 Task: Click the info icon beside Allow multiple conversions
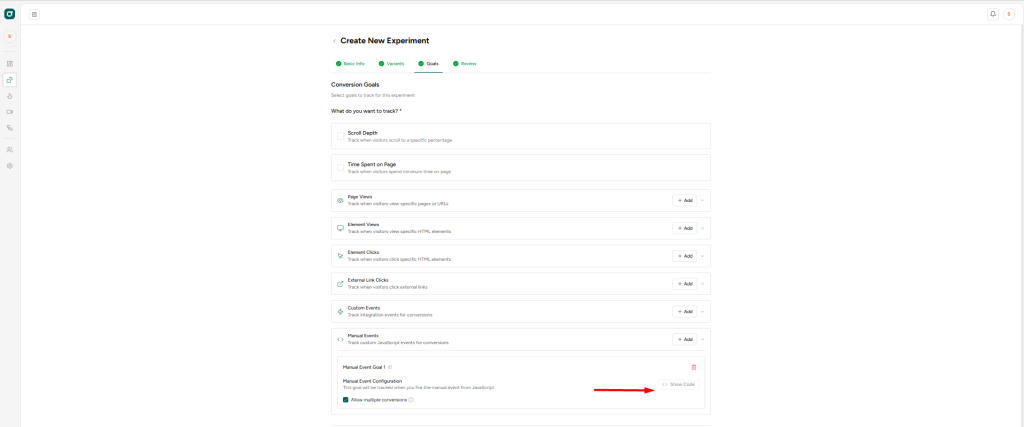(x=411, y=399)
